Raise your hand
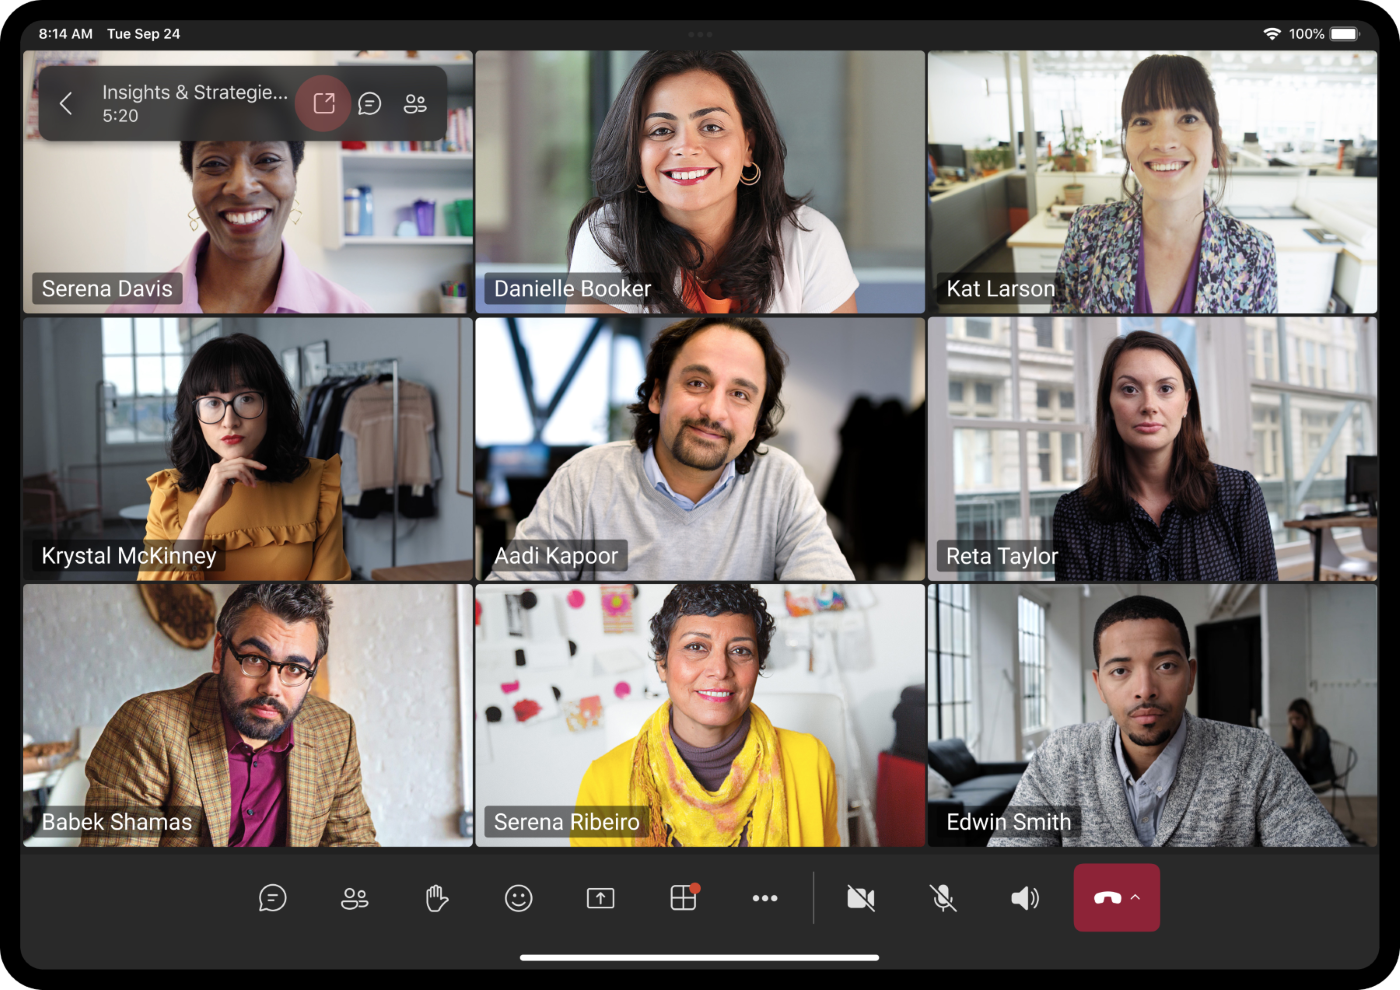The image size is (1400, 990). click(x=437, y=898)
